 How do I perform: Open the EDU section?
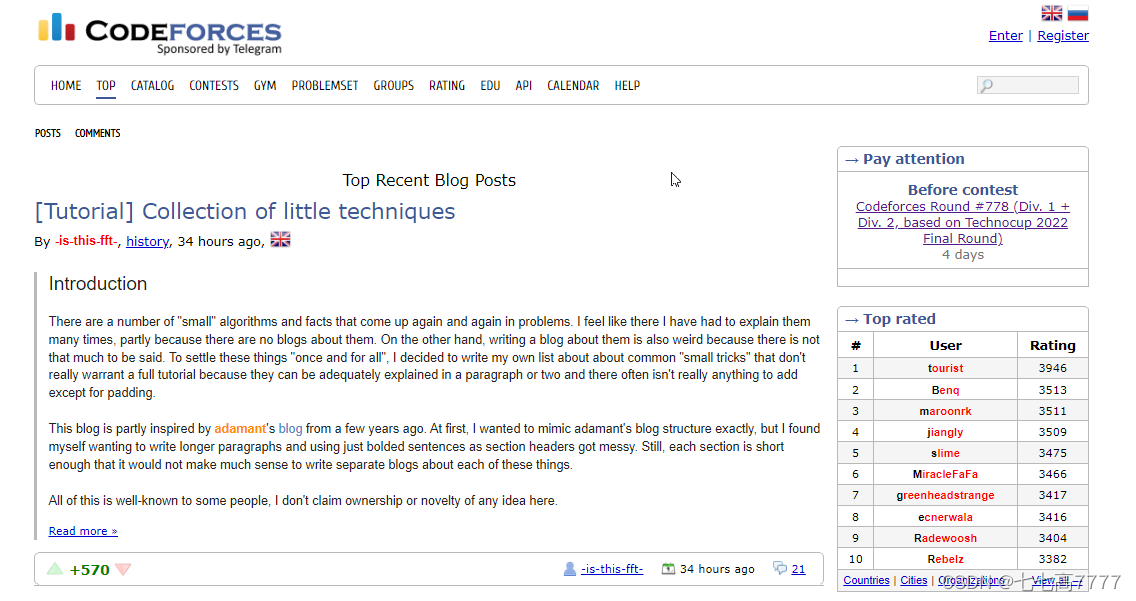click(x=490, y=85)
